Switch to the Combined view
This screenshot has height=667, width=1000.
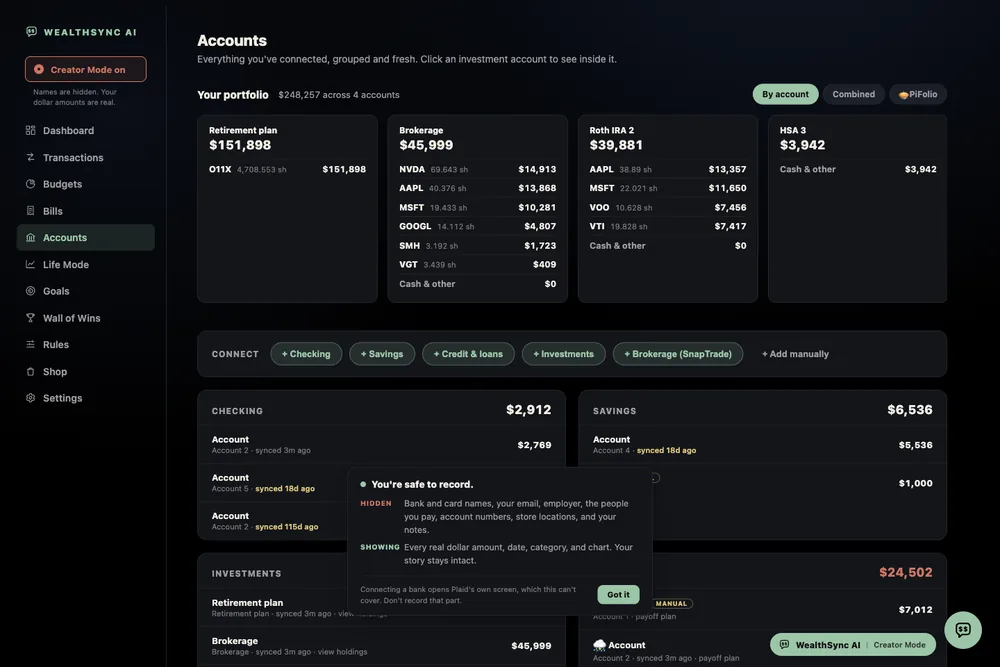click(x=853, y=94)
